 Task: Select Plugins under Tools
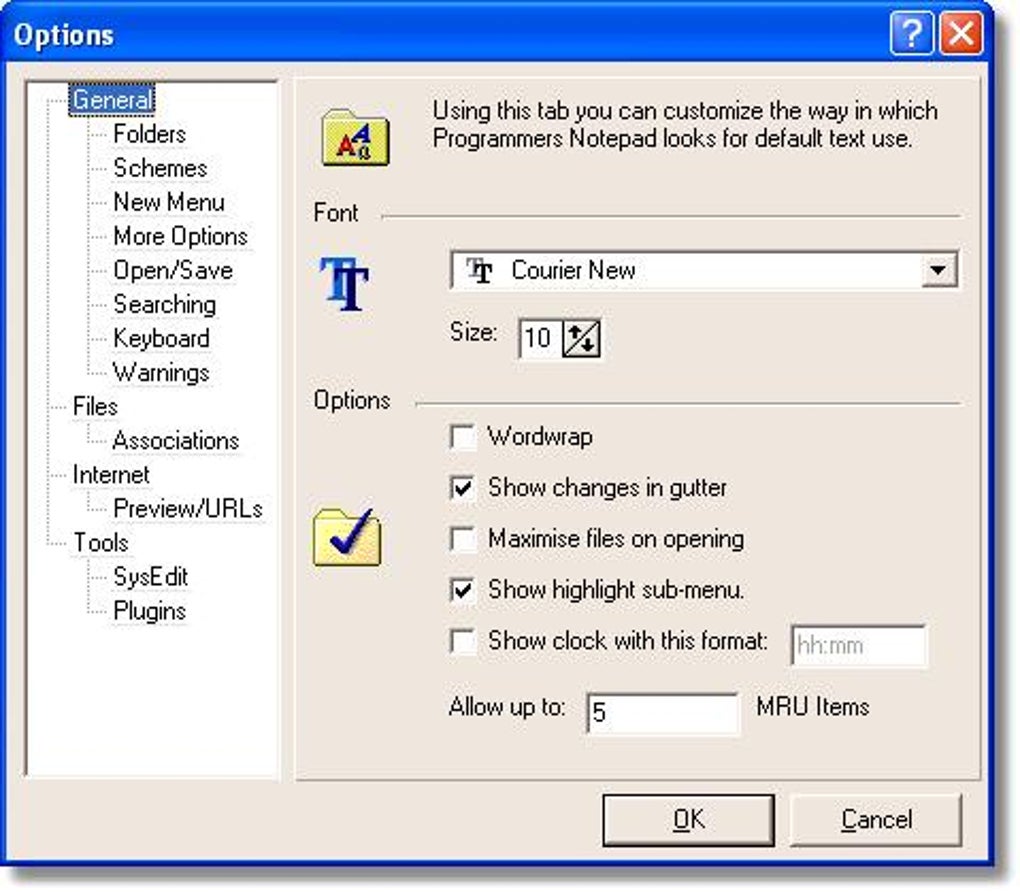[150, 611]
